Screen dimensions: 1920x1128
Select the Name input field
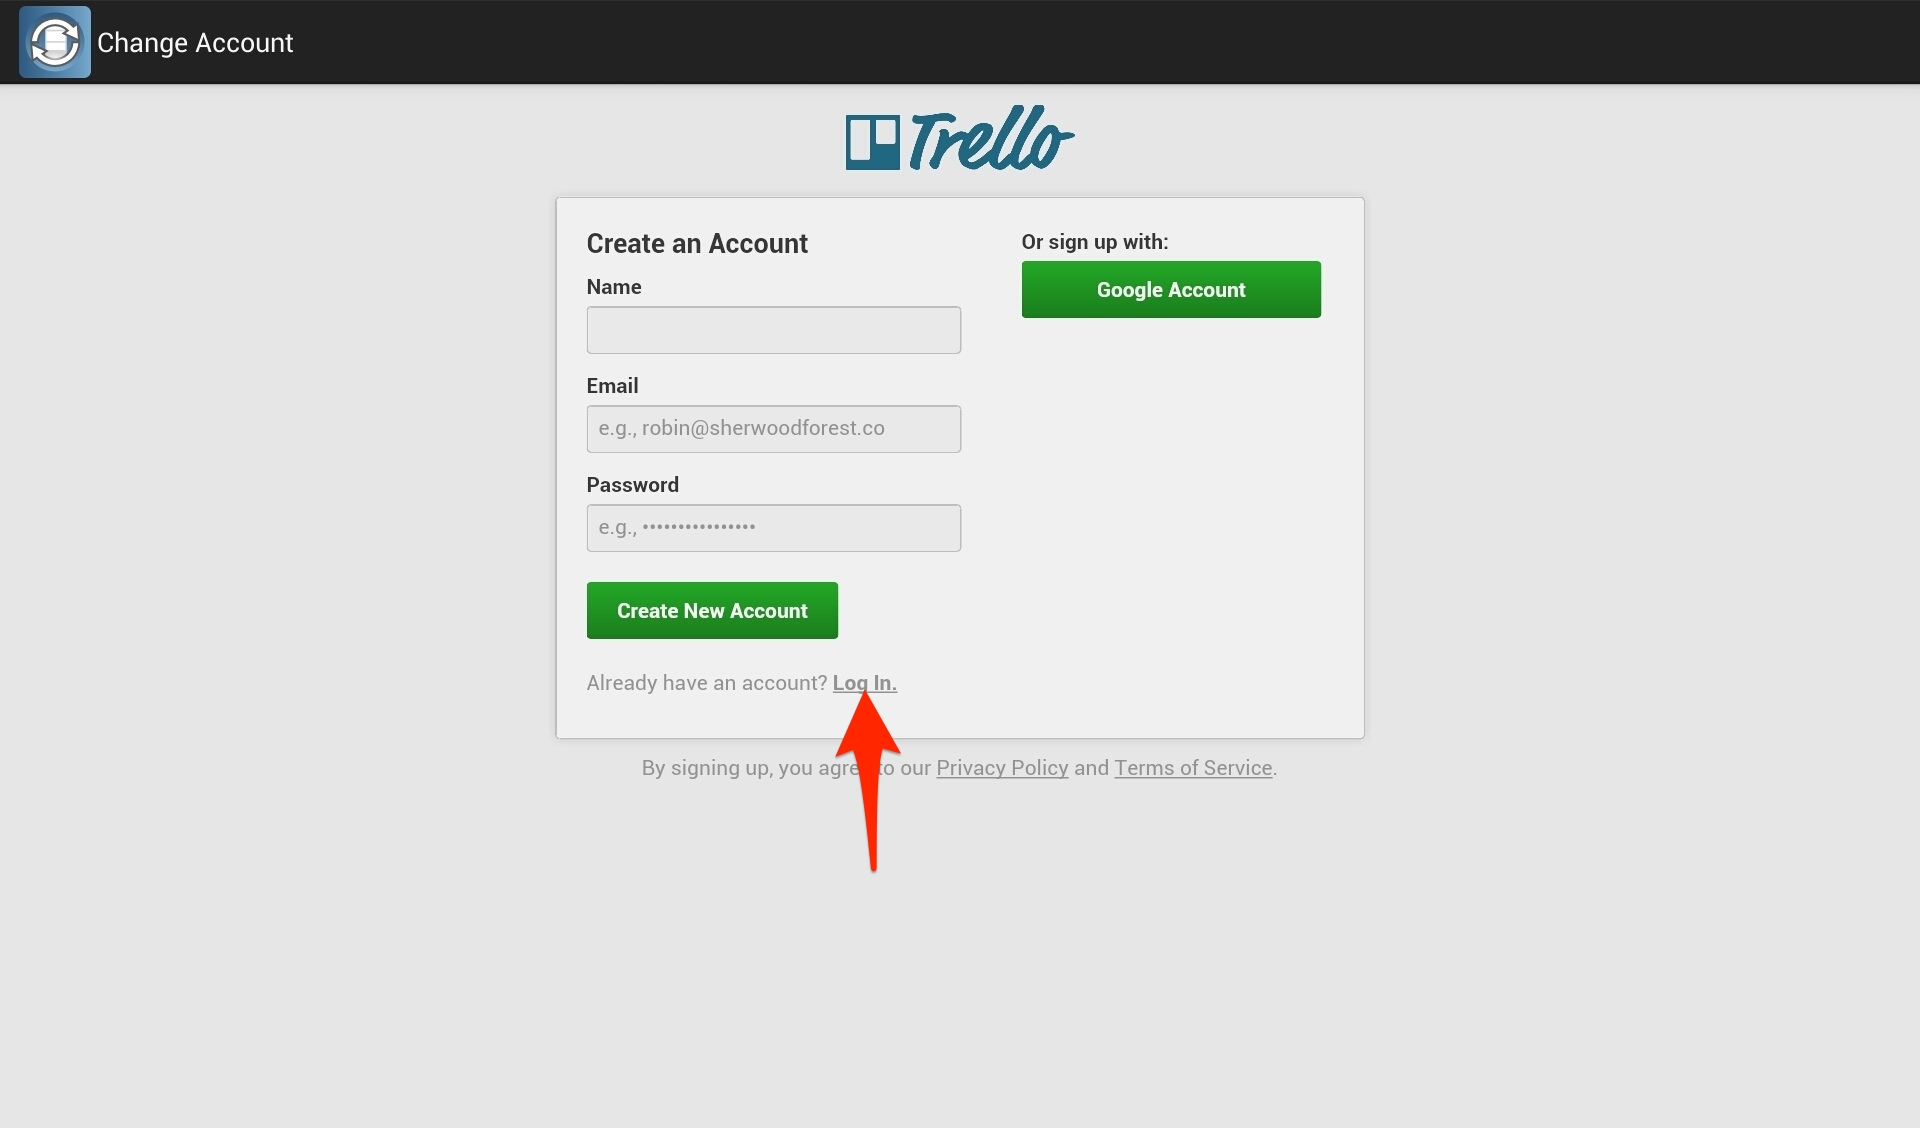tap(773, 330)
